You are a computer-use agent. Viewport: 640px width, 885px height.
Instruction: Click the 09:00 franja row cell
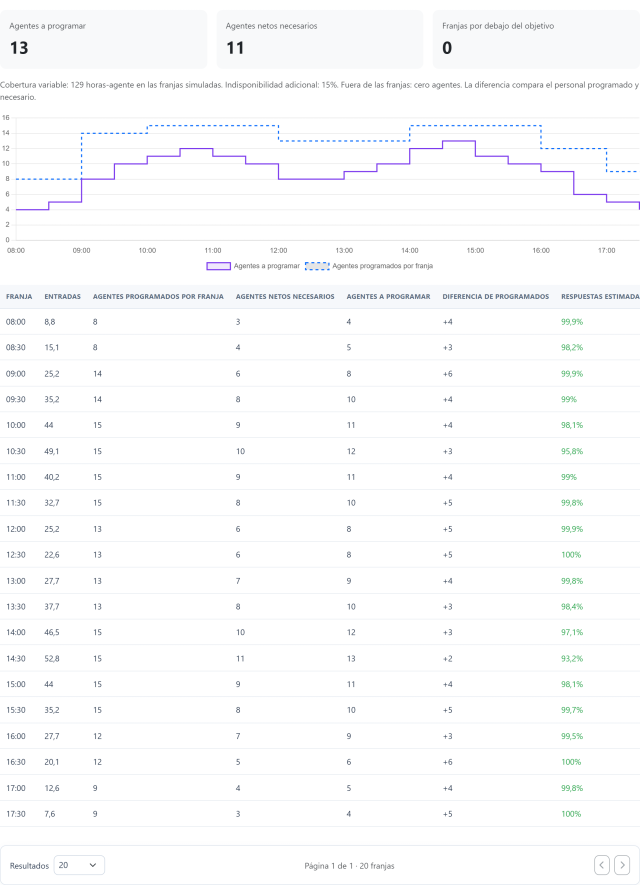(16, 374)
